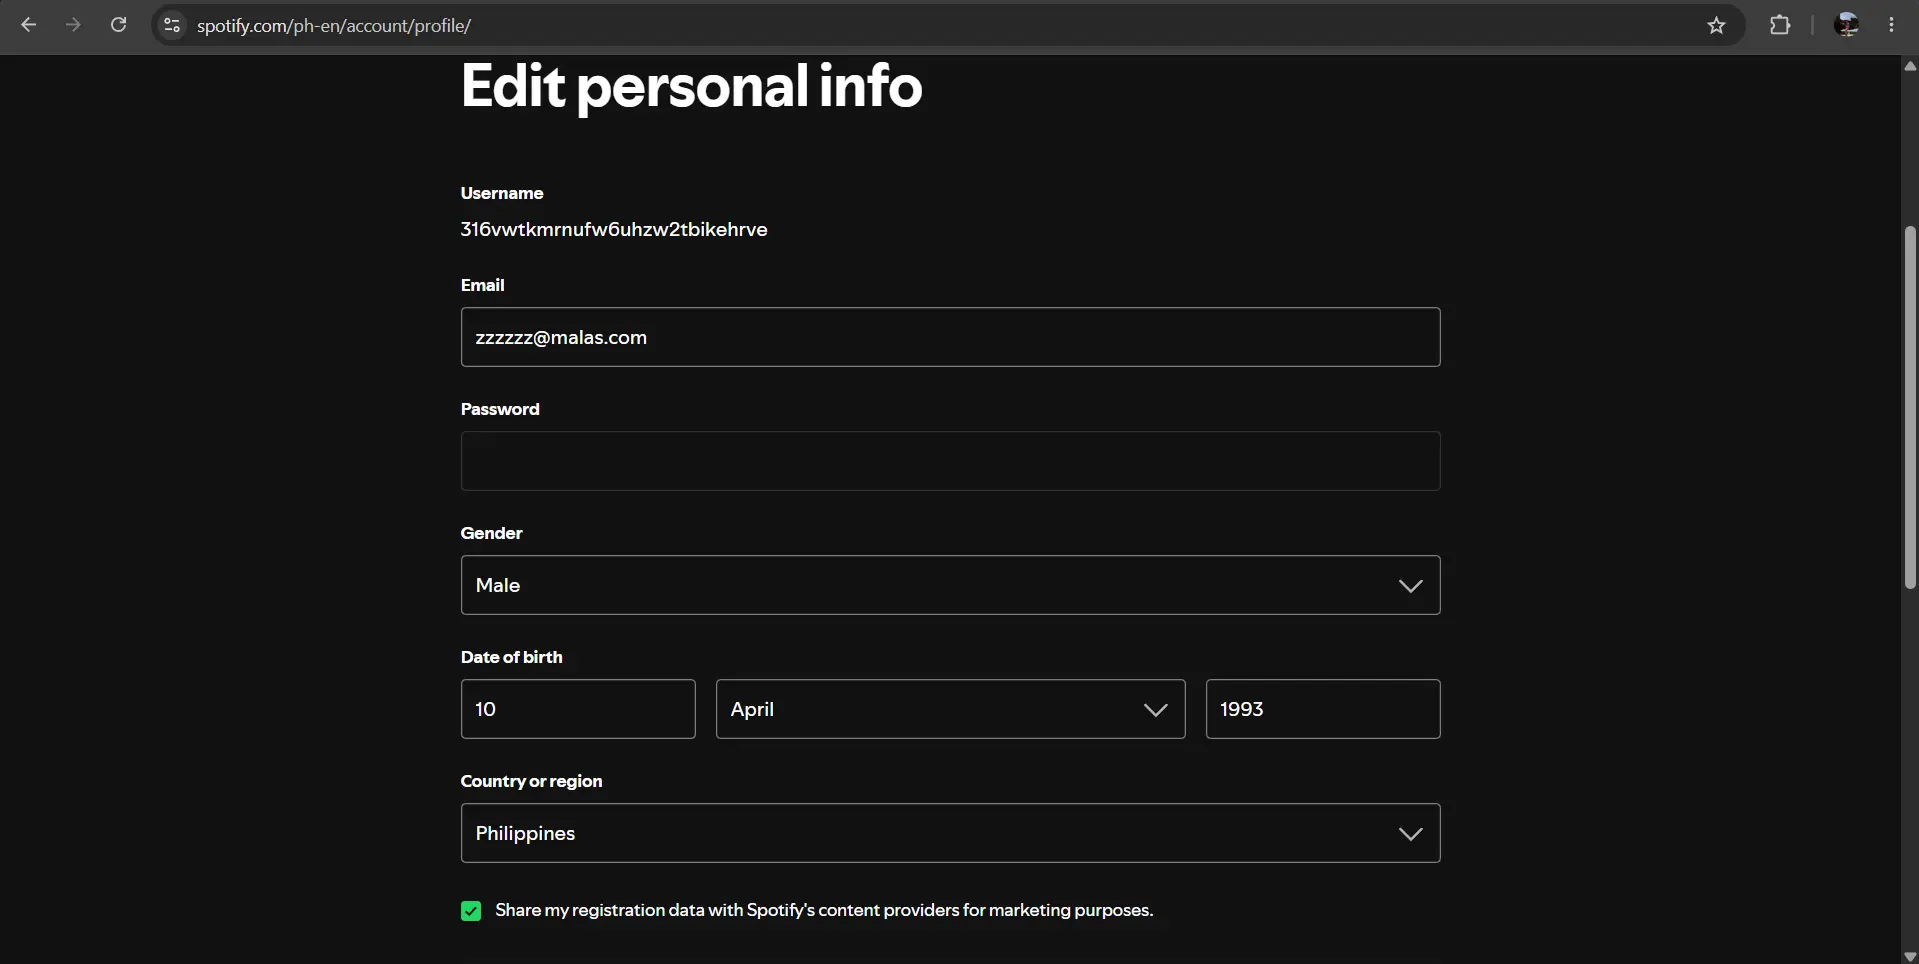Open the browser extensions menu
Viewport: 1919px width, 964px height.
tap(1780, 25)
